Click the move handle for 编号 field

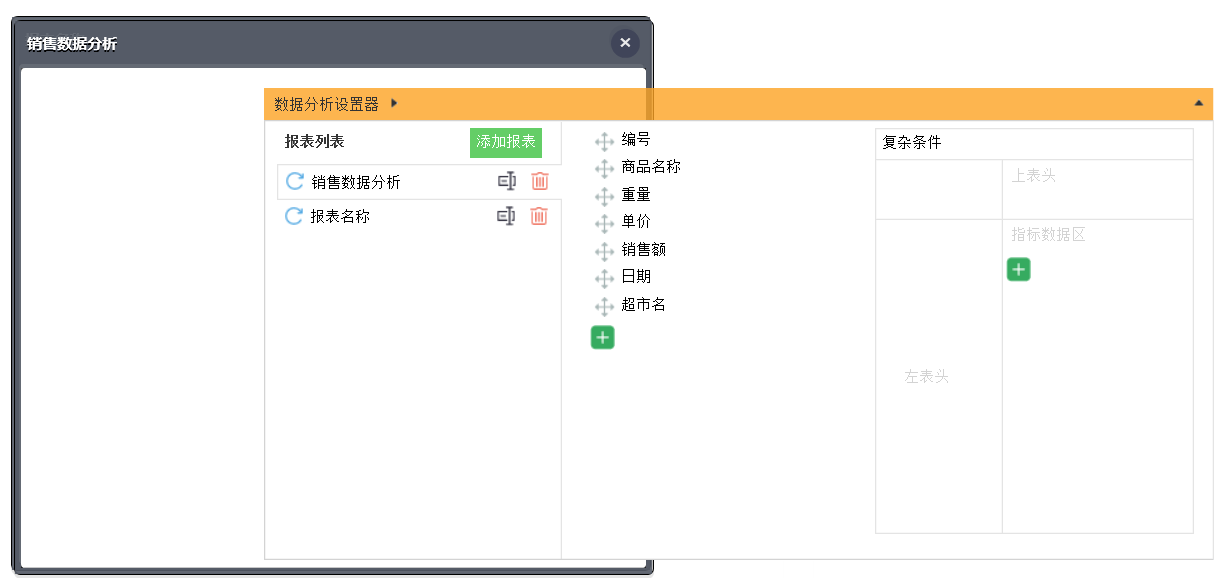(x=604, y=142)
